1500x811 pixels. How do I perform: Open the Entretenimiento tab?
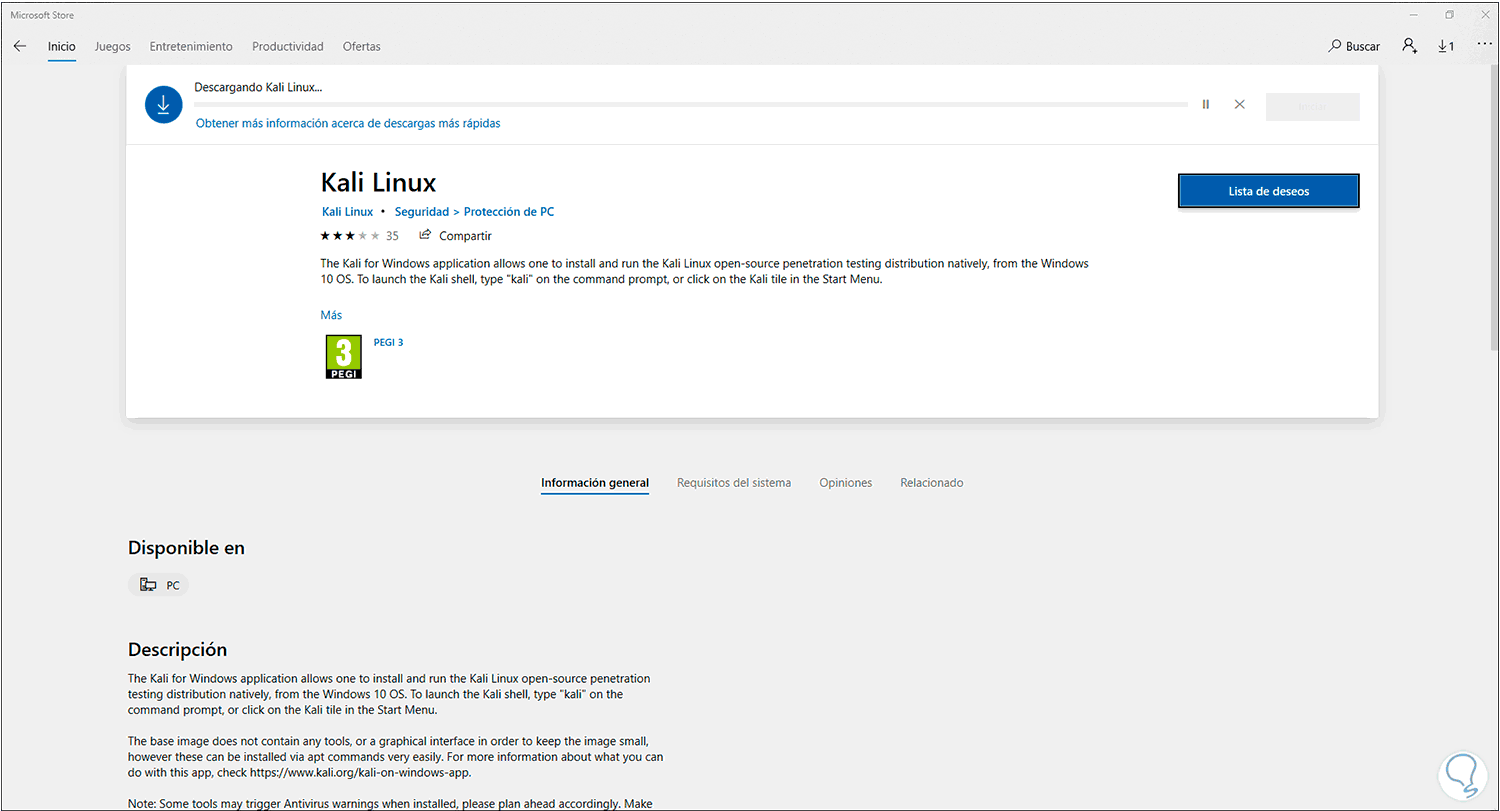coord(191,46)
